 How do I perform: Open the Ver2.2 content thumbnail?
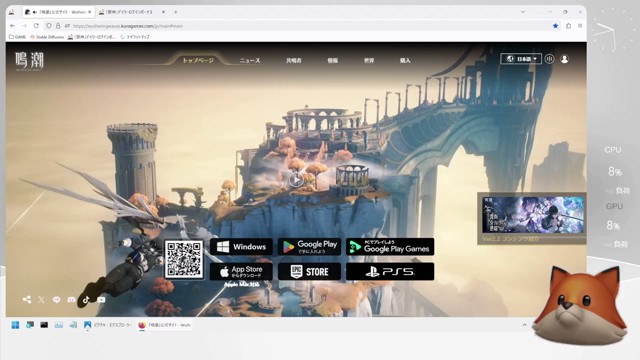coord(532,219)
